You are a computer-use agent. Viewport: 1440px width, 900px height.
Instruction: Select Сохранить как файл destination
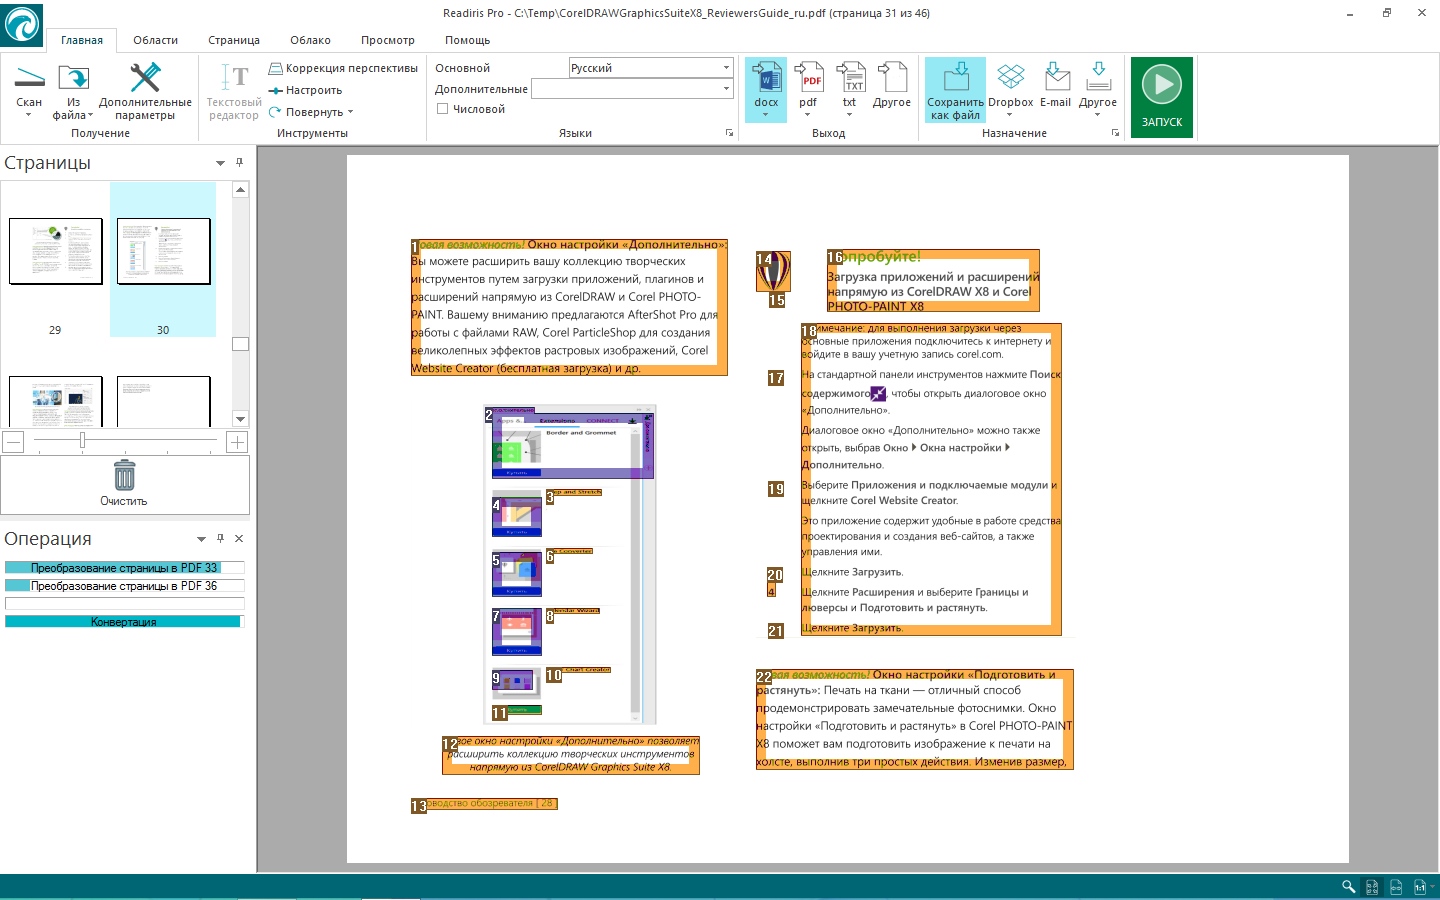coord(955,90)
